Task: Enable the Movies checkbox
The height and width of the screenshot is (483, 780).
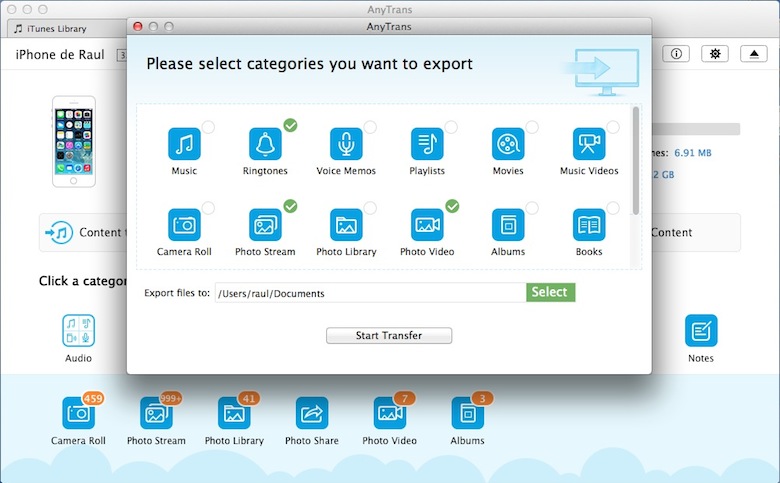Action: point(532,127)
